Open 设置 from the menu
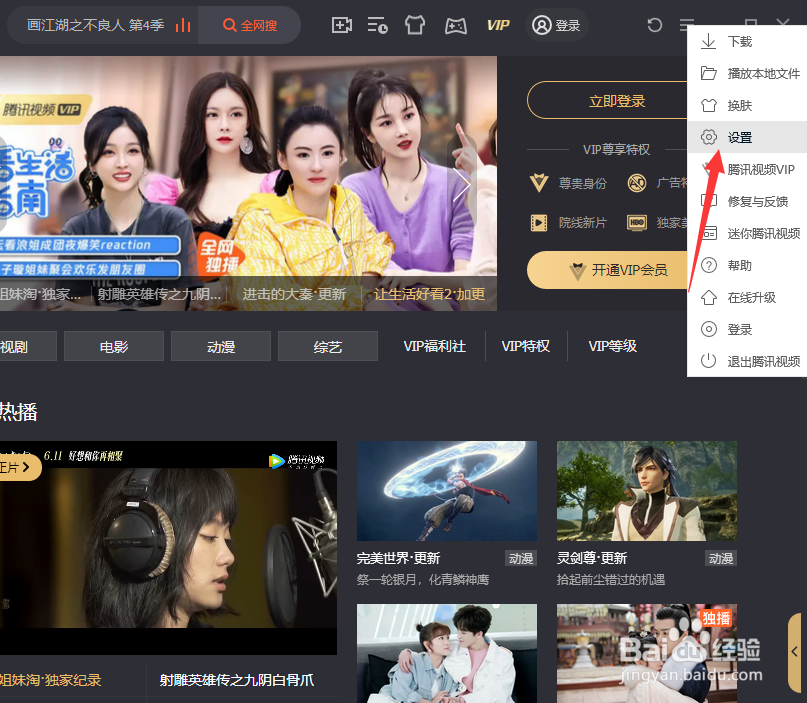Image resolution: width=807 pixels, height=703 pixels. pyautogui.click(x=747, y=137)
